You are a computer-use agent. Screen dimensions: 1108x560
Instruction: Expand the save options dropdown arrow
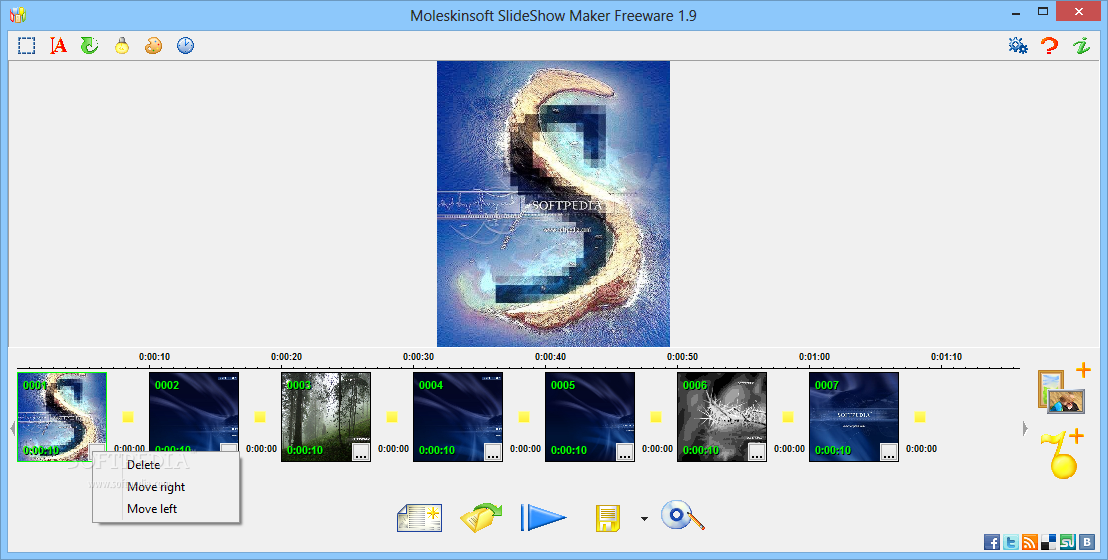pos(644,519)
